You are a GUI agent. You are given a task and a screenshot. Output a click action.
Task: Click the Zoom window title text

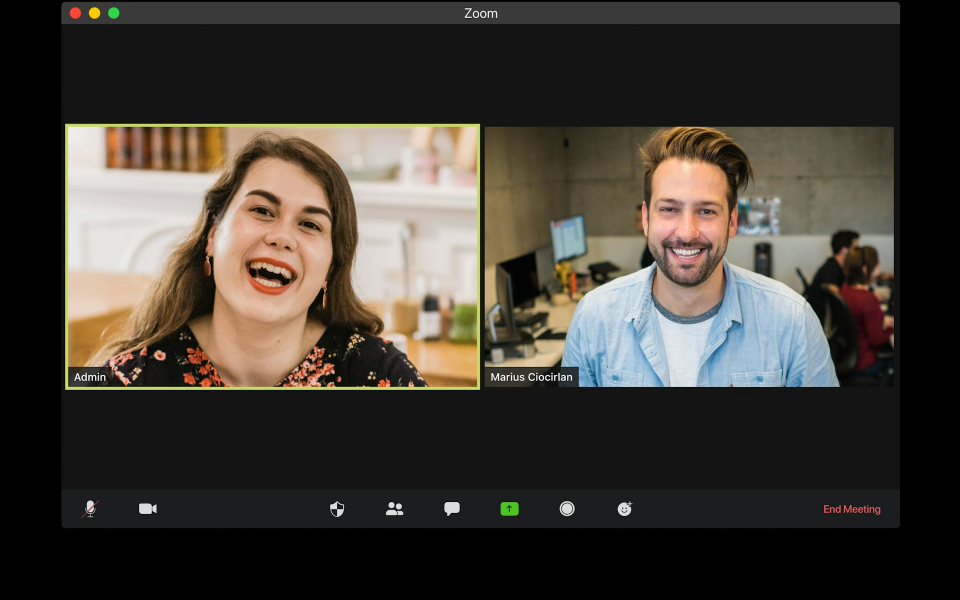tap(480, 13)
